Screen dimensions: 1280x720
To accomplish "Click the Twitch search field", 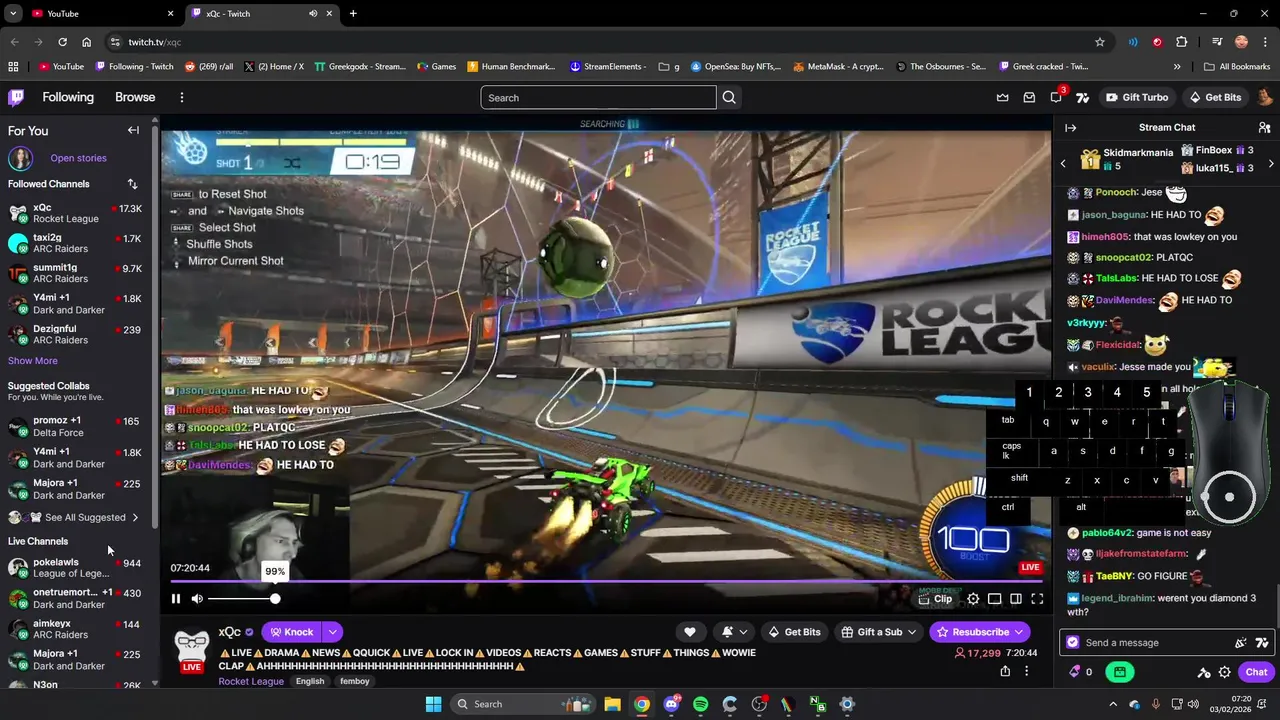I will (x=598, y=97).
